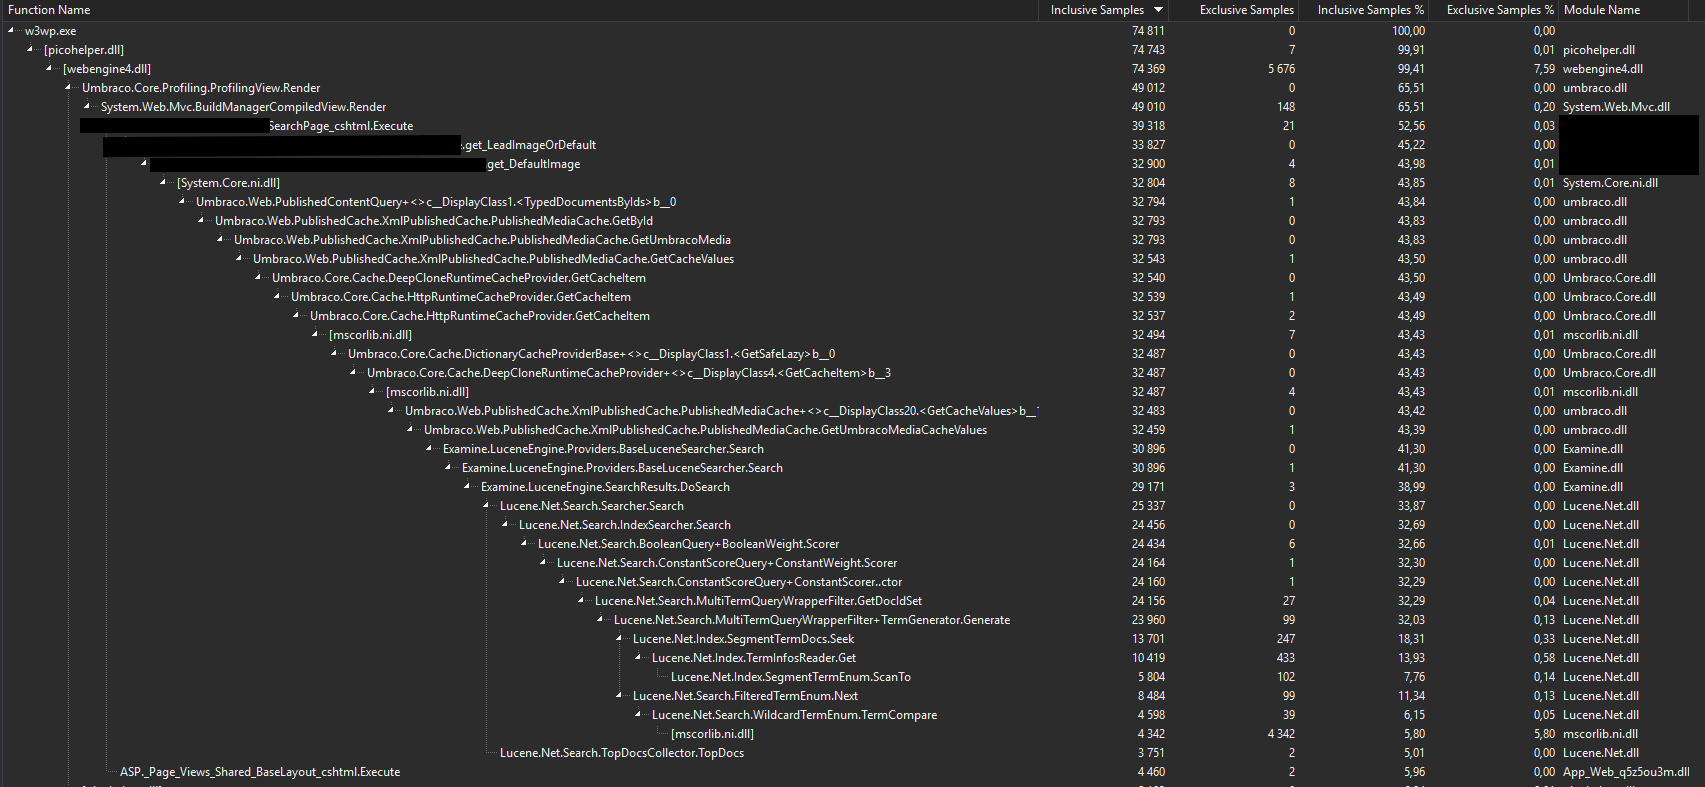Image resolution: width=1705 pixels, height=787 pixels.
Task: Collapse the [webengine4.dll] tree node
Action: click(50, 69)
